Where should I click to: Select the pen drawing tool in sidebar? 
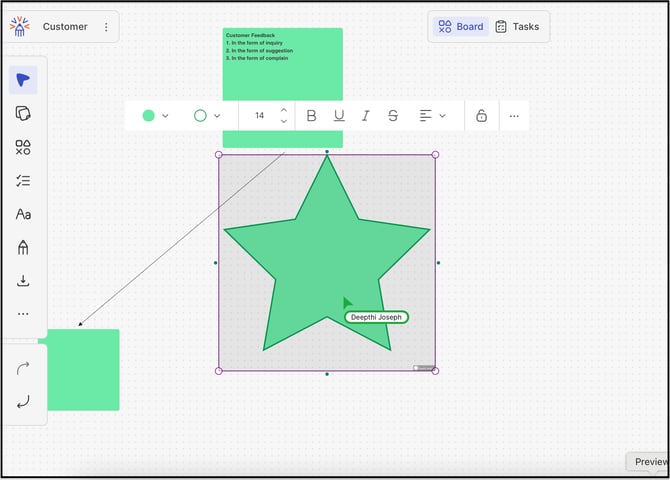(x=23, y=247)
